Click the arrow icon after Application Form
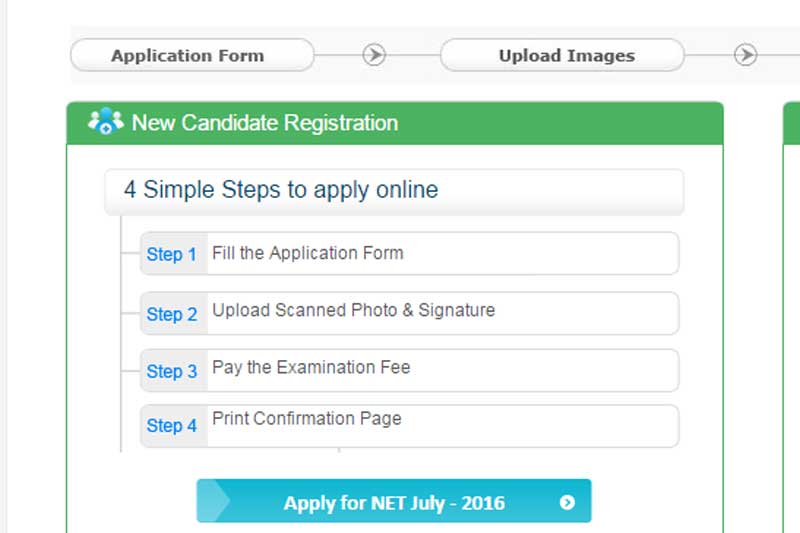Image resolution: width=800 pixels, height=533 pixels. pos(374,55)
